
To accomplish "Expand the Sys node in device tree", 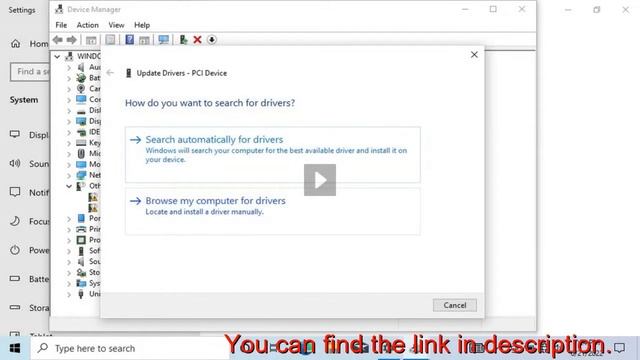I will click(x=69, y=283).
